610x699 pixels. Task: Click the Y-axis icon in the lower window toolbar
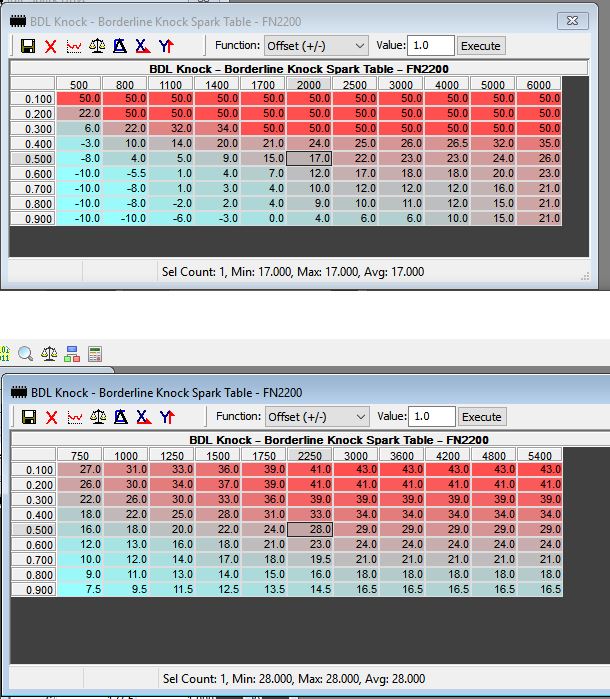tap(165, 417)
